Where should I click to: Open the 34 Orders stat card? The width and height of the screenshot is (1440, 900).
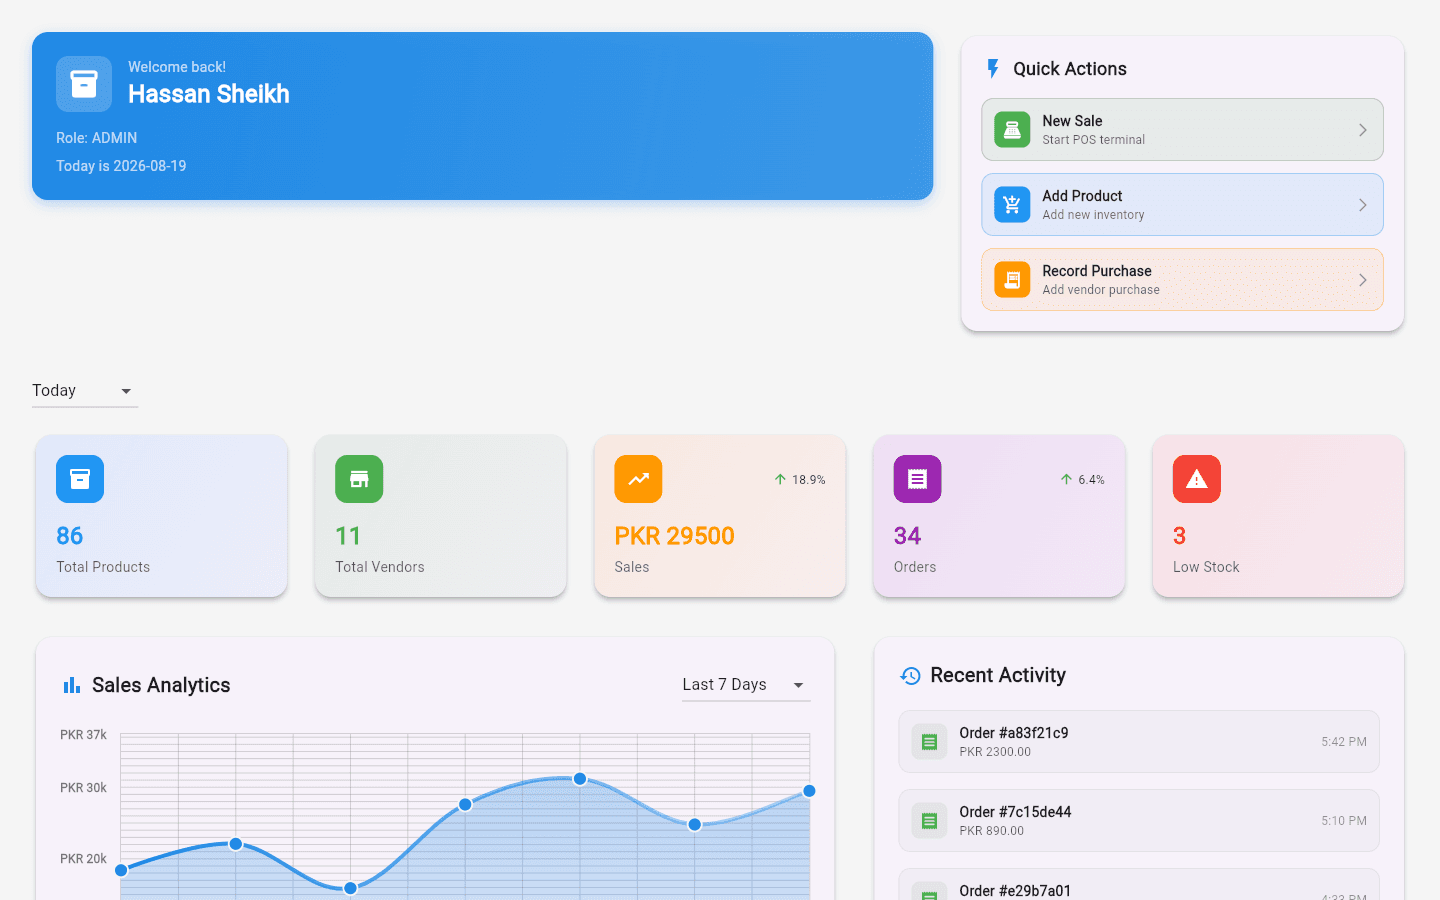999,516
